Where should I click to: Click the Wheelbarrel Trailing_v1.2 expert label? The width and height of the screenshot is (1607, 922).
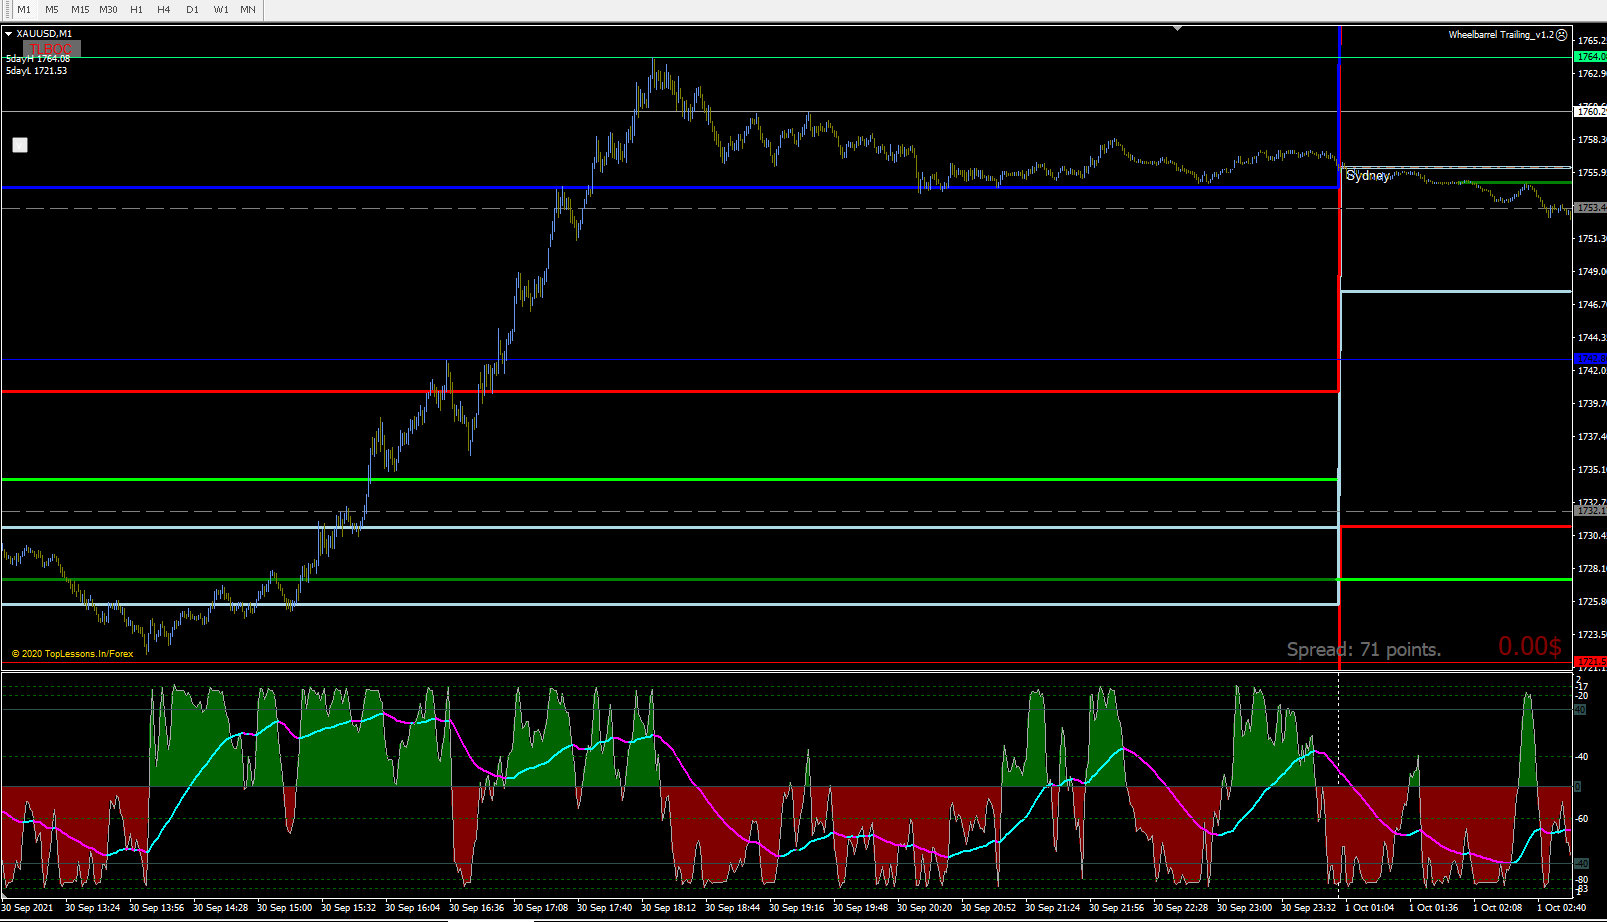(x=1501, y=35)
